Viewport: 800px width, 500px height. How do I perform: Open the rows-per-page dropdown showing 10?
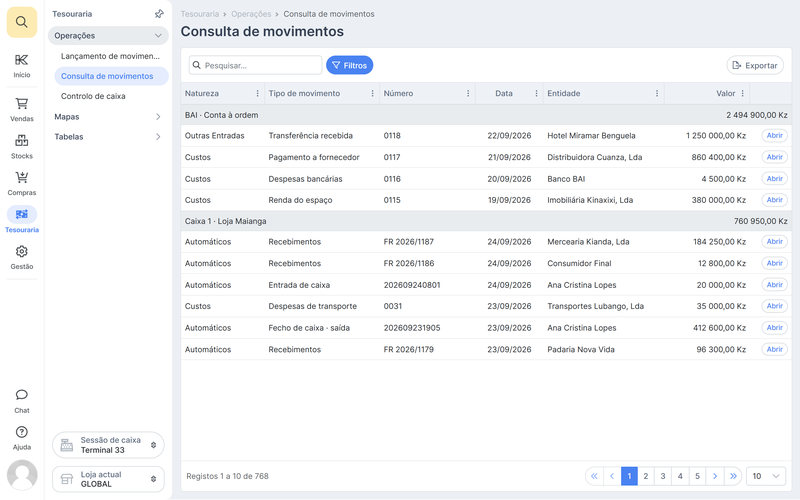tap(766, 476)
